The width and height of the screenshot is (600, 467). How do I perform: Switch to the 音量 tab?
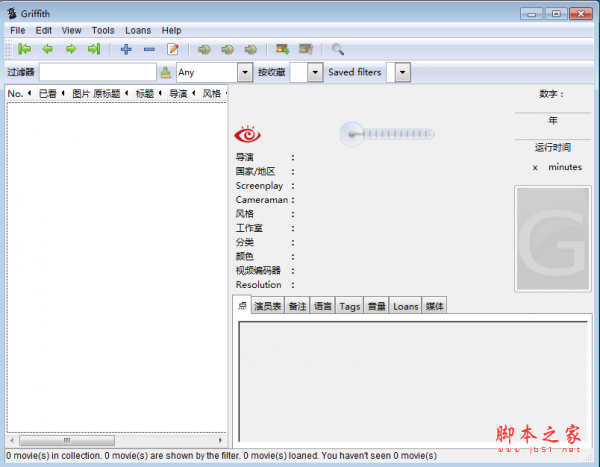pos(377,306)
